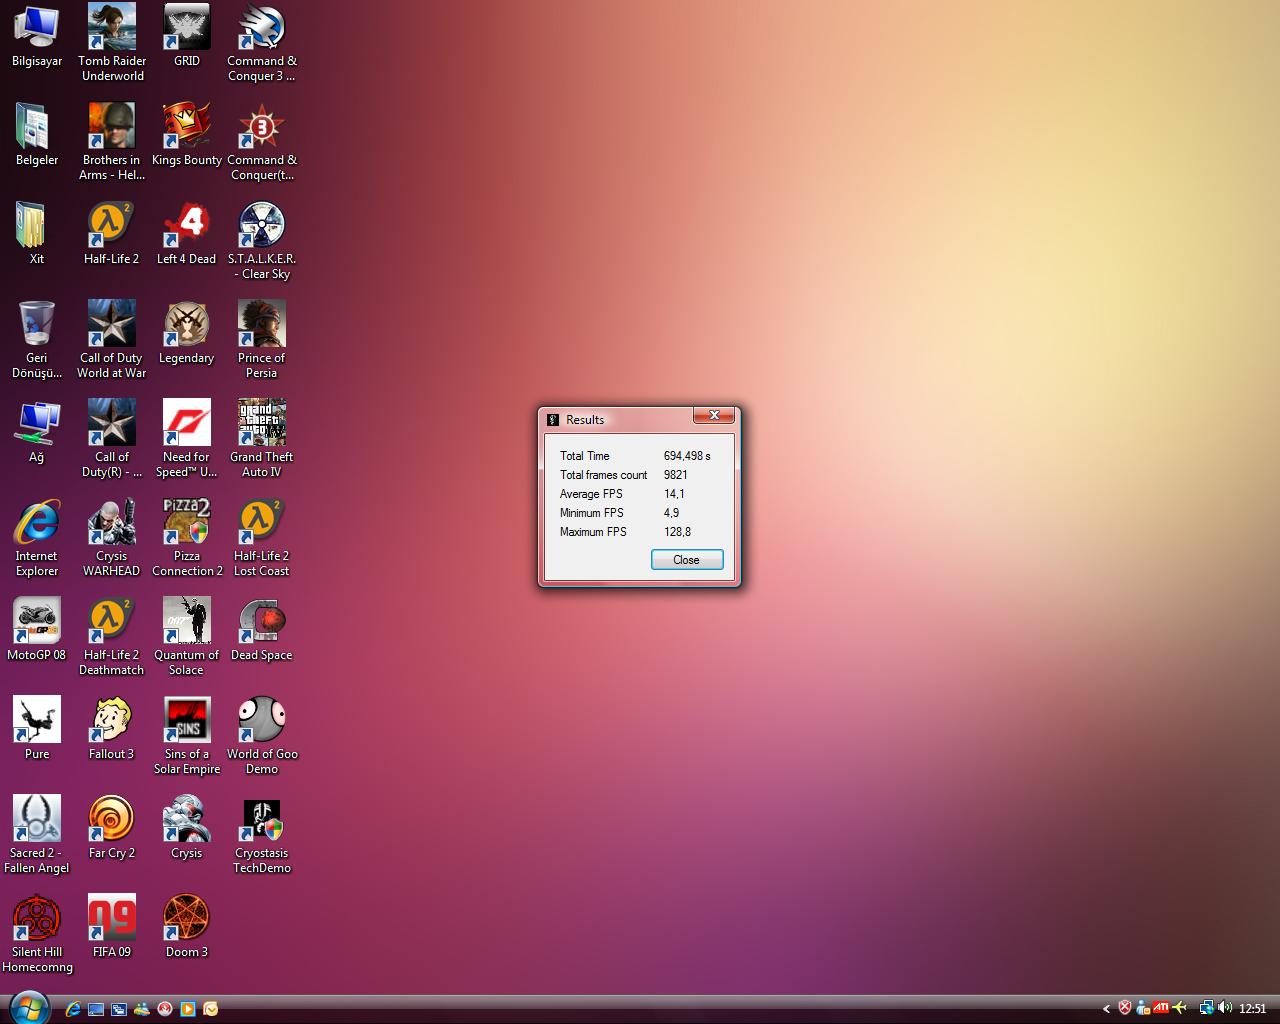Open the red security shield tray icon
This screenshot has width=1280, height=1024.
pos(1125,1008)
